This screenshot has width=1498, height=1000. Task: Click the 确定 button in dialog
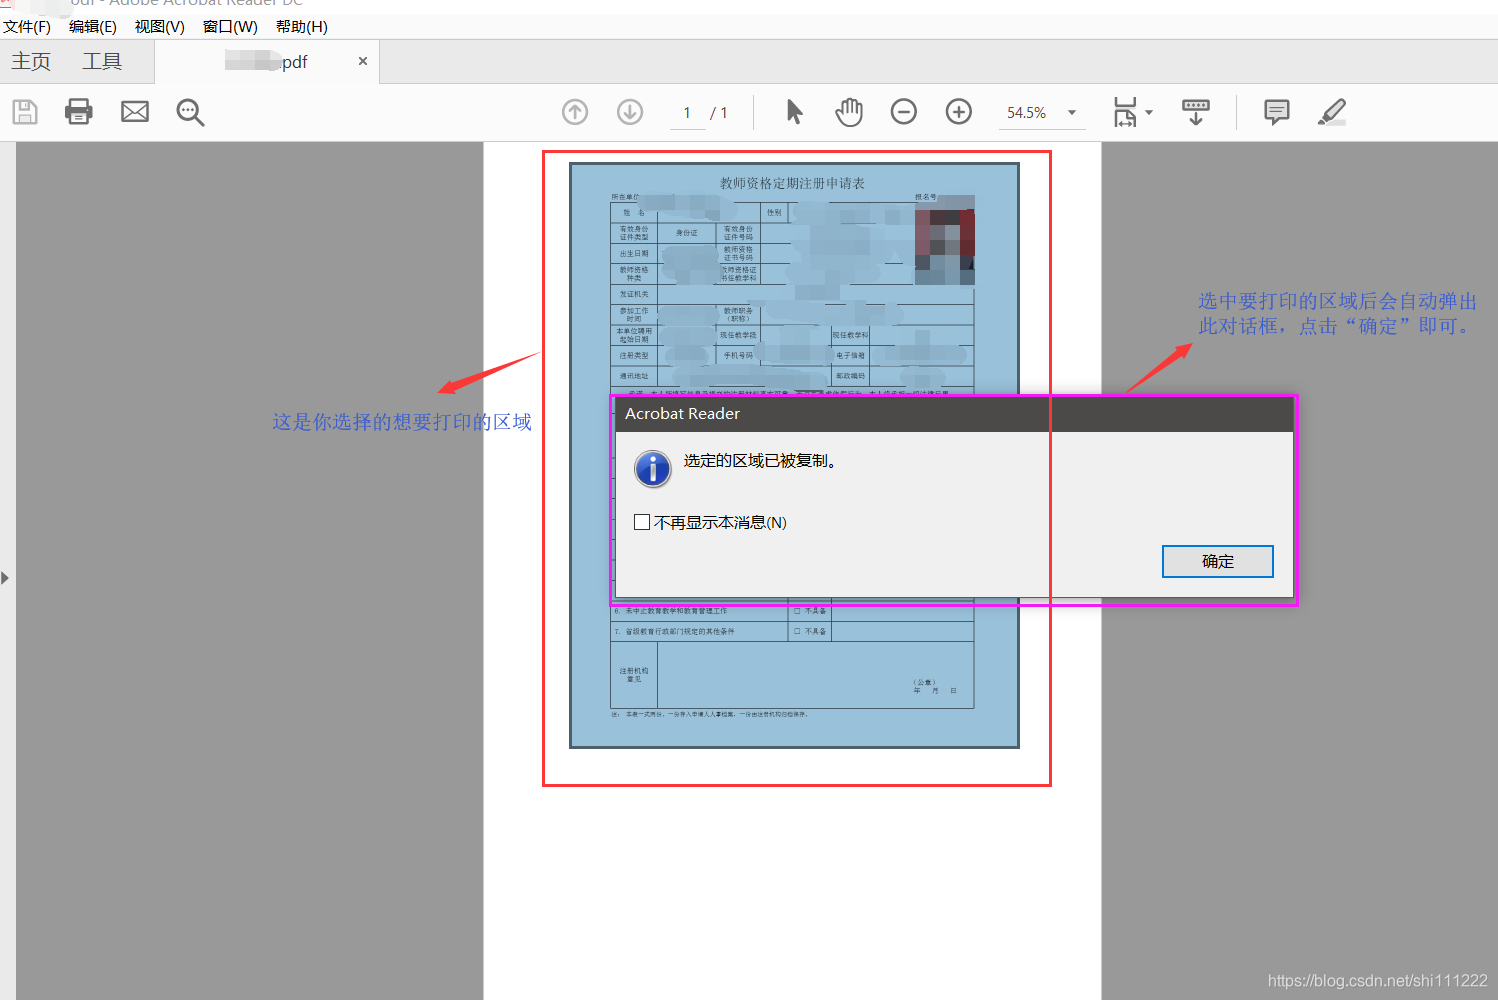pyautogui.click(x=1218, y=561)
